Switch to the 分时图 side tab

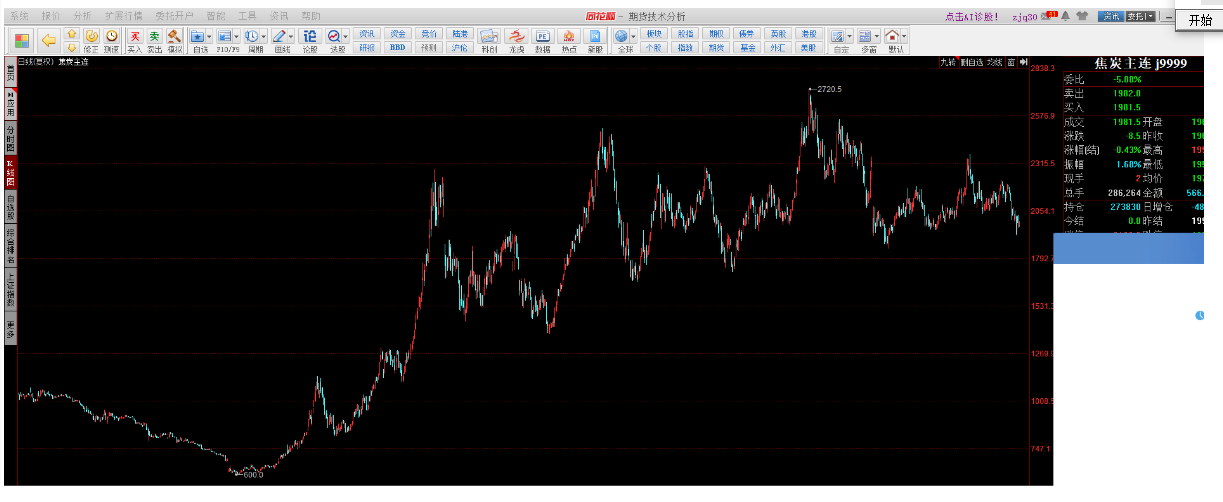tap(10, 136)
